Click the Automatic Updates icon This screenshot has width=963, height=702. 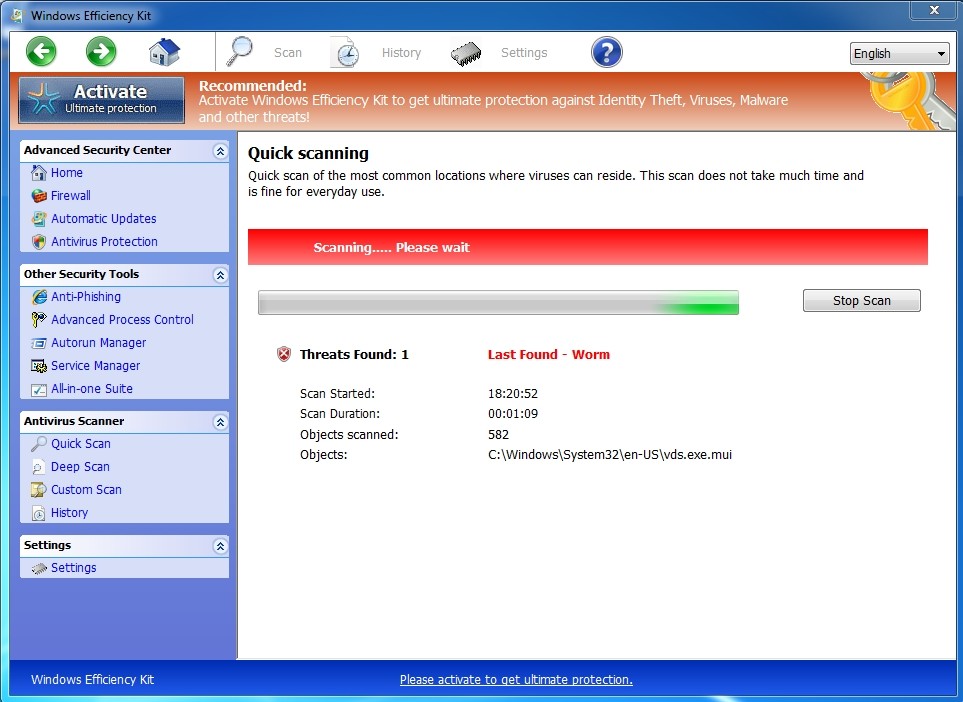coord(39,219)
